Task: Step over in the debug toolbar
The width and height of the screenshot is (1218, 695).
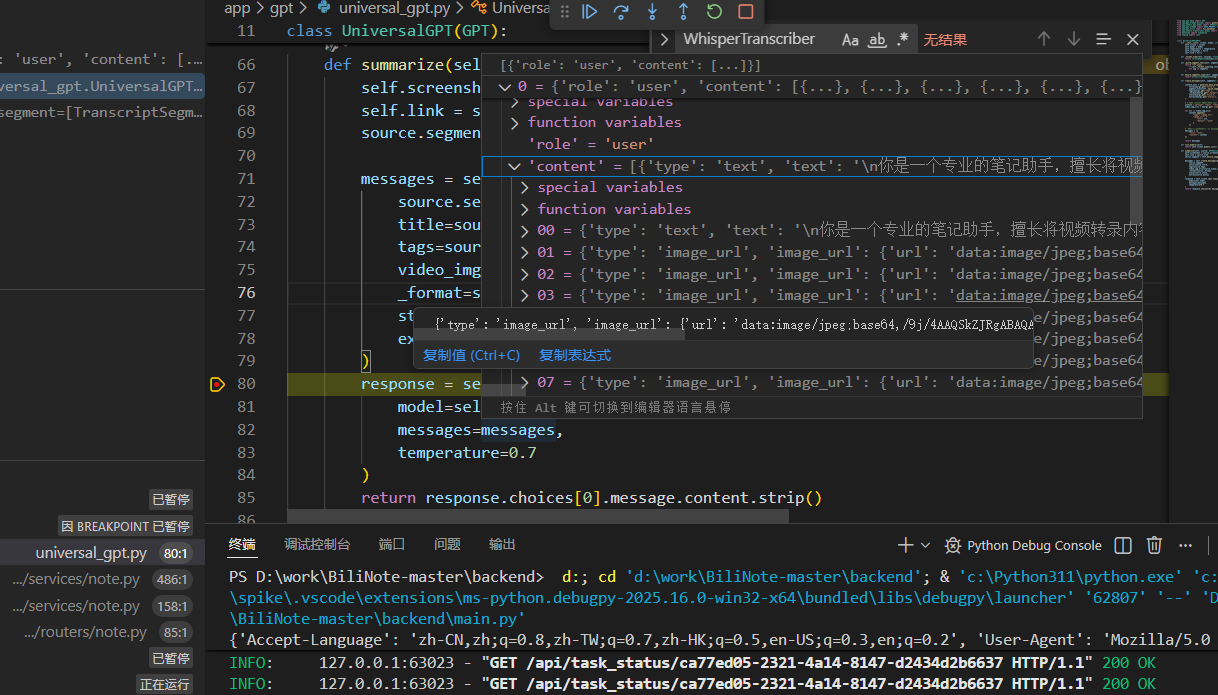Action: 621,12
